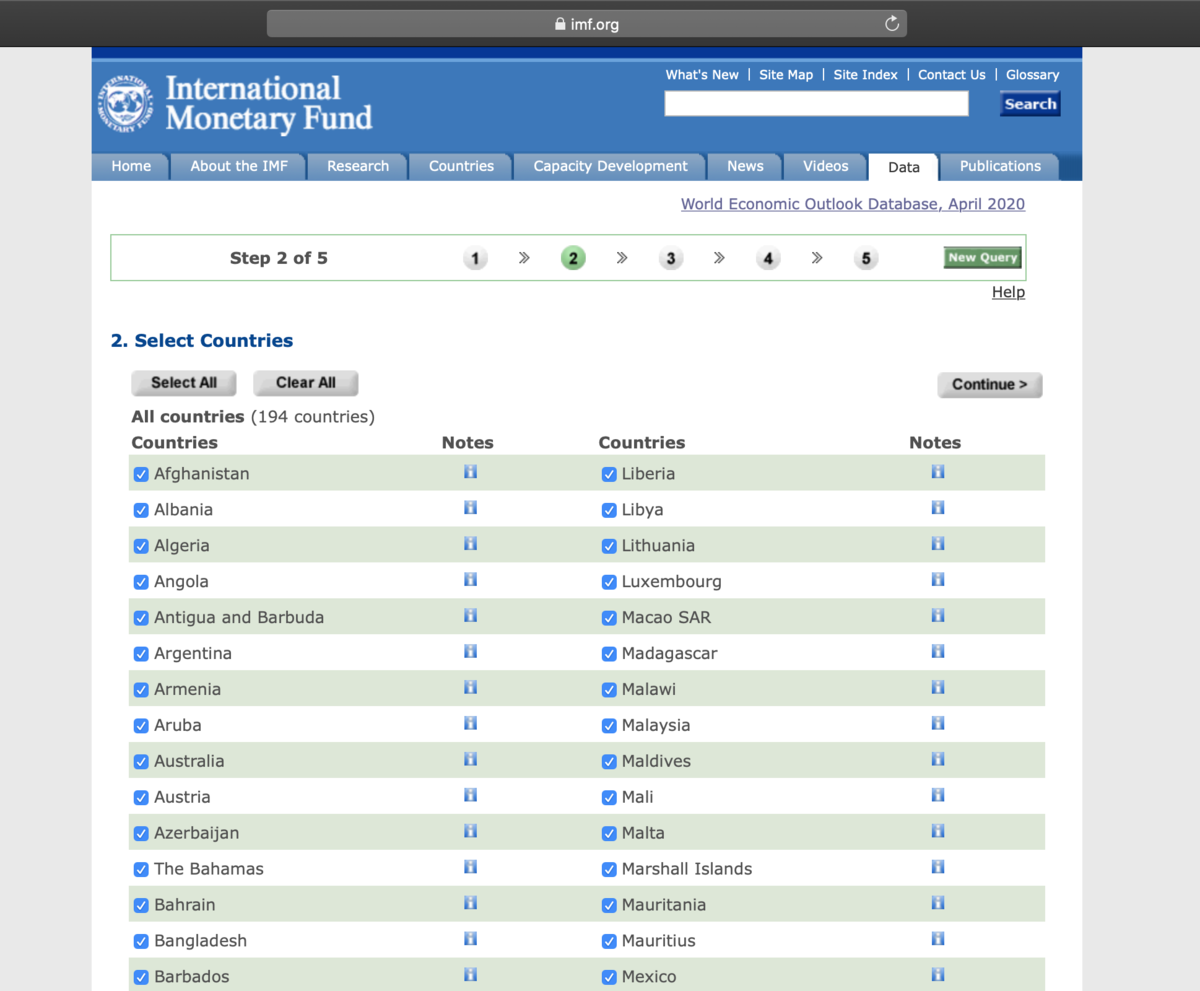Open notes icon for Luxembourg
The image size is (1200, 991).
tap(938, 579)
